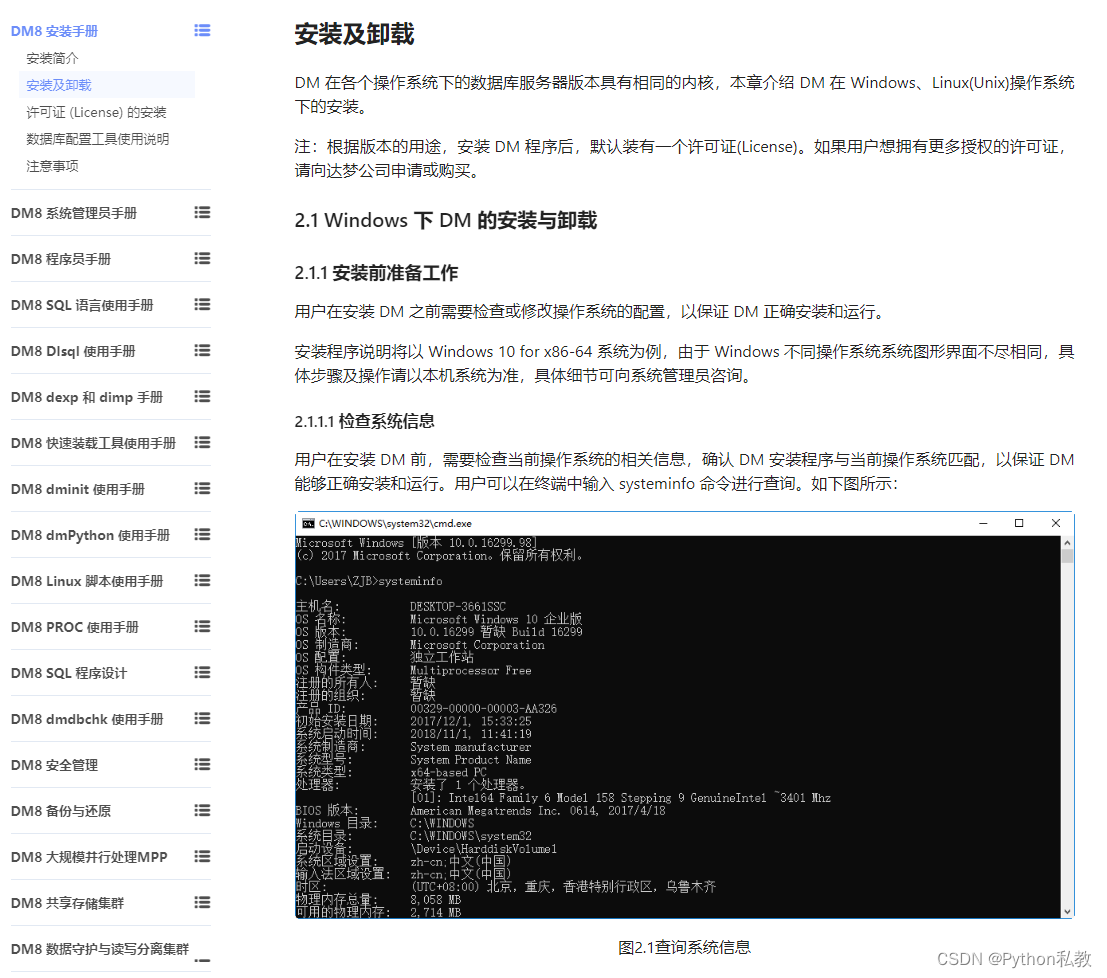Click the cmd.exe systeminfo screenshot image

point(684,715)
